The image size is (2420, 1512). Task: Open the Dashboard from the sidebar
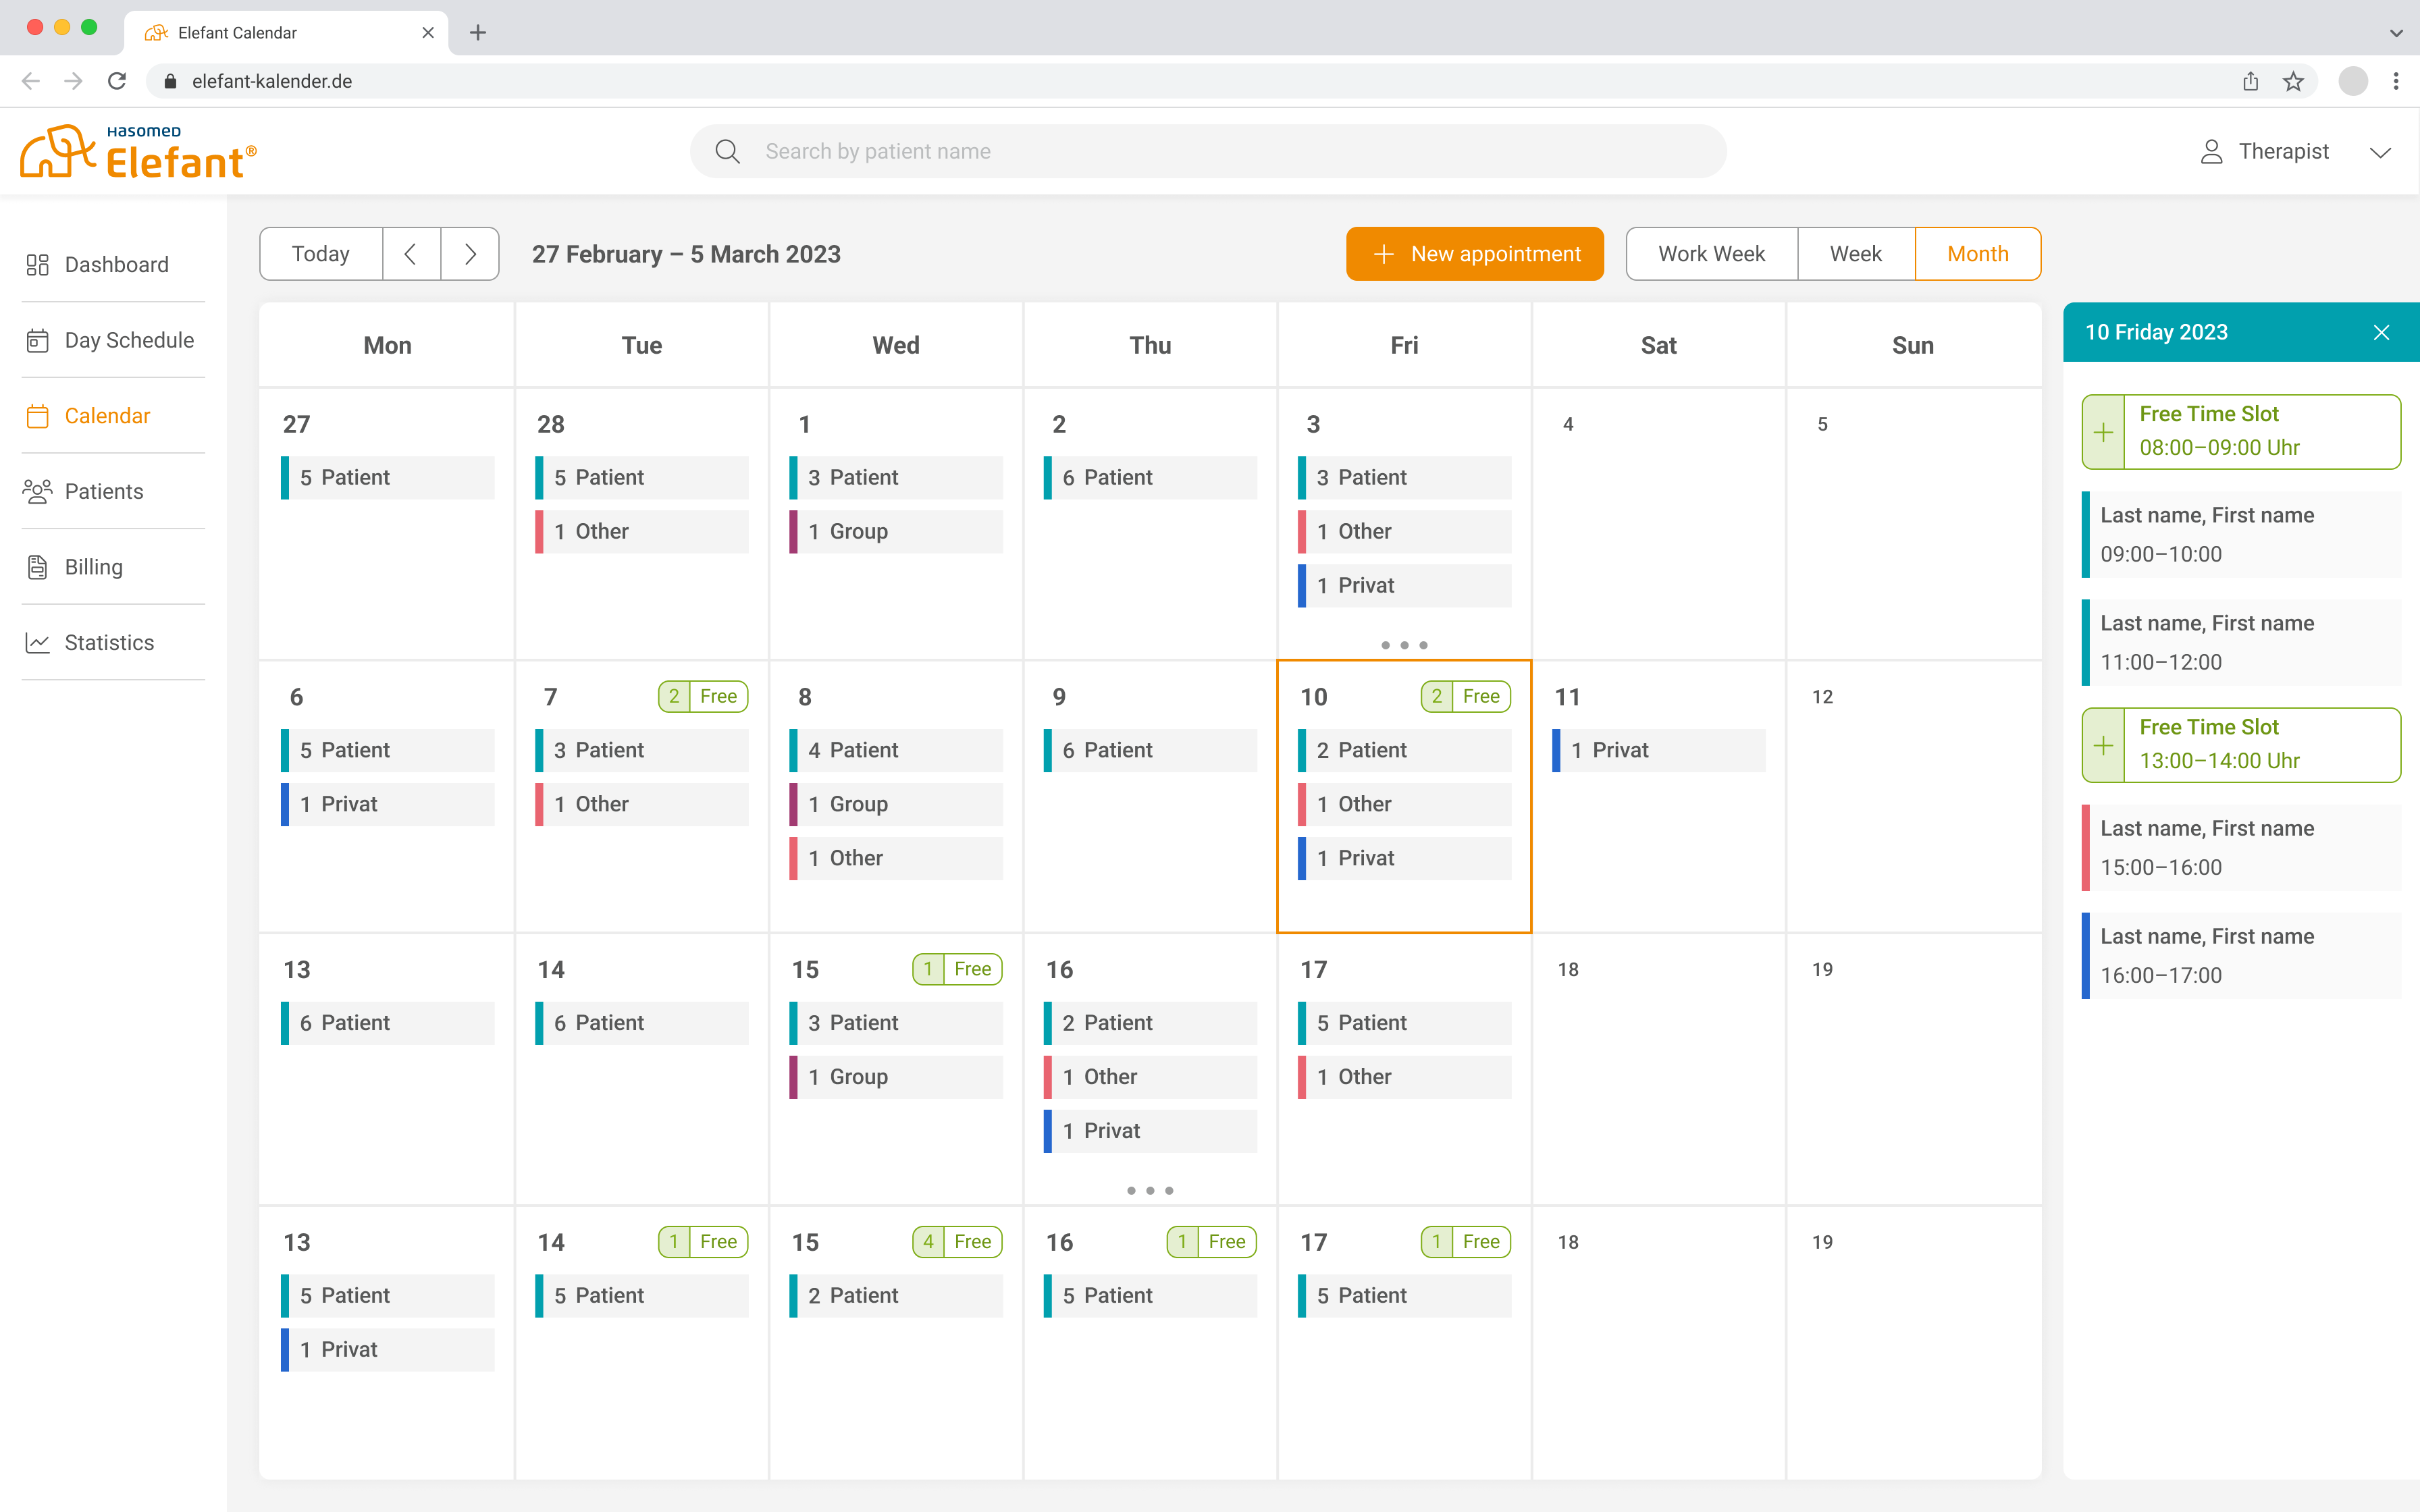tap(38, 264)
